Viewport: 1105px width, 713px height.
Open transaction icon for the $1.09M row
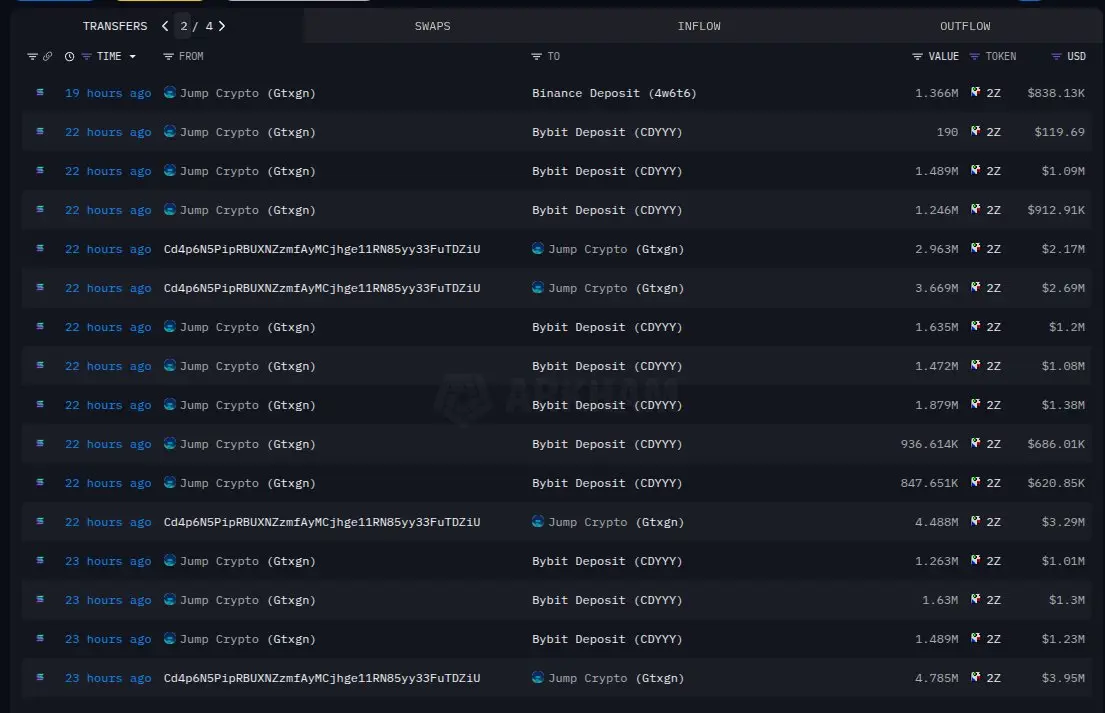40,170
